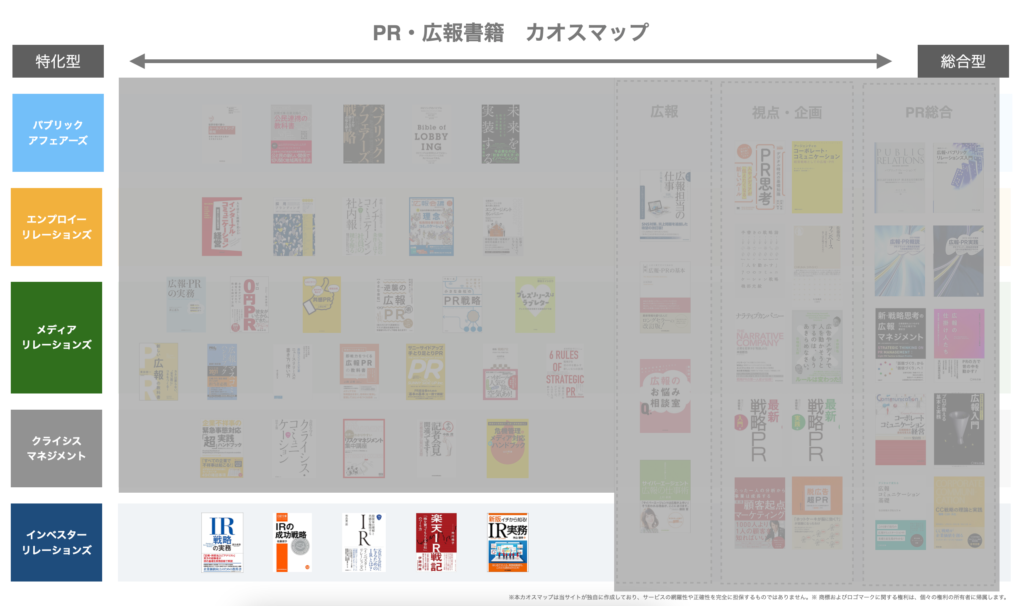Open the 緊急事態対応 超実践ハンドブック cover
This screenshot has height=606, width=1024.
pos(222,448)
